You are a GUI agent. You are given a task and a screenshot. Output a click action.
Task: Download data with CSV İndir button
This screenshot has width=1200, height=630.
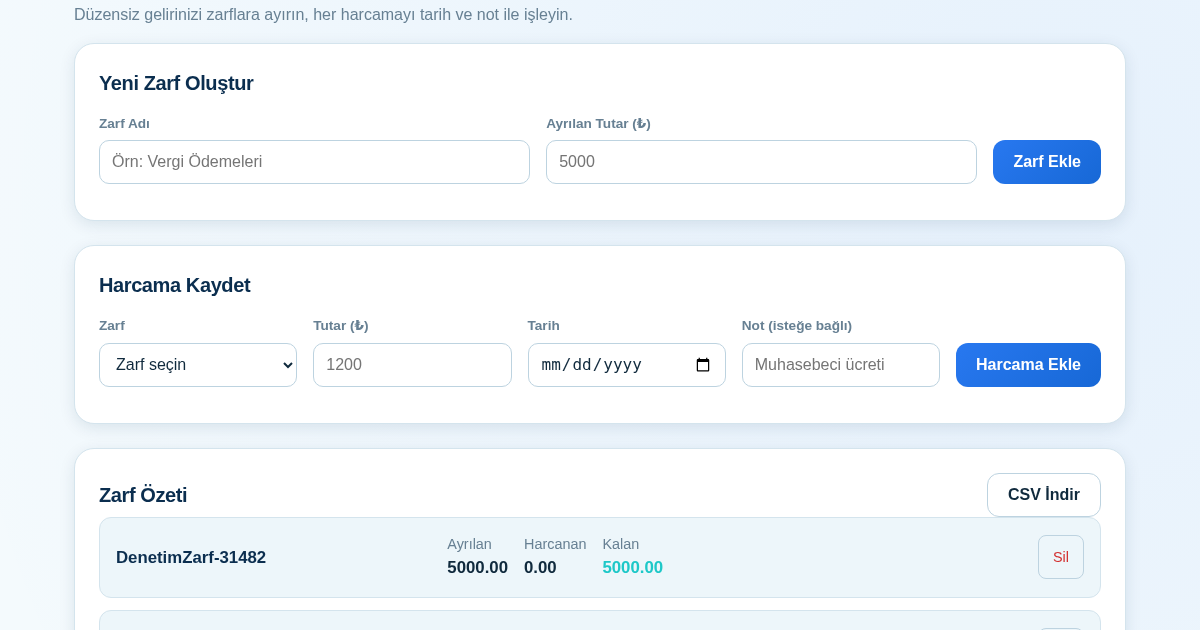(1044, 495)
